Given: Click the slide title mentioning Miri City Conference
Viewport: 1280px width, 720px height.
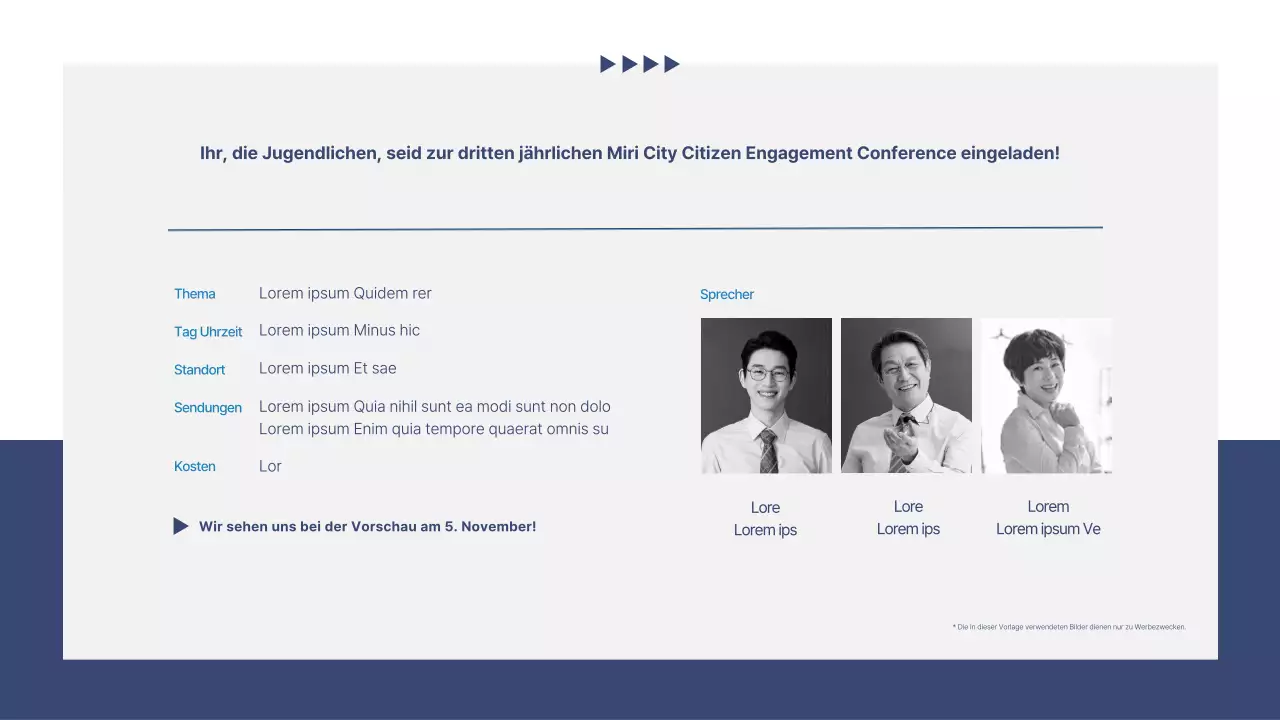Looking at the screenshot, I should tap(630, 153).
